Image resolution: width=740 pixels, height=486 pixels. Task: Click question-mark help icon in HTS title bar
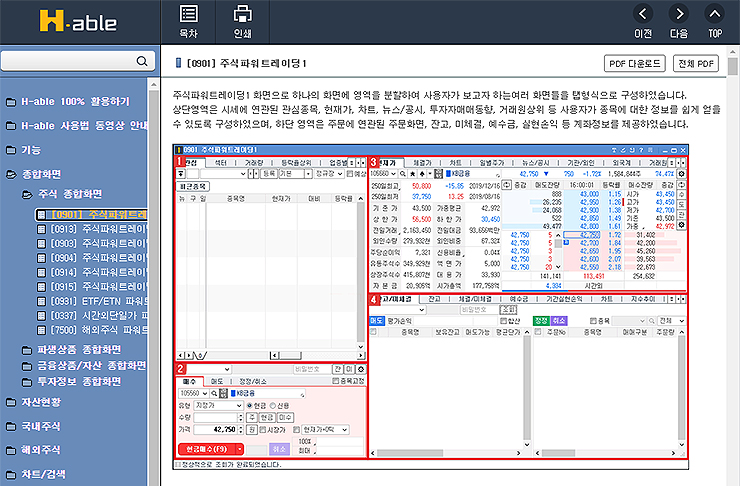click(641, 150)
